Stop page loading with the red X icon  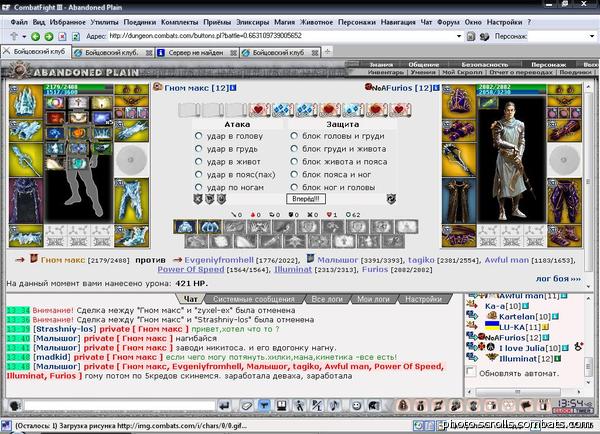point(62,36)
